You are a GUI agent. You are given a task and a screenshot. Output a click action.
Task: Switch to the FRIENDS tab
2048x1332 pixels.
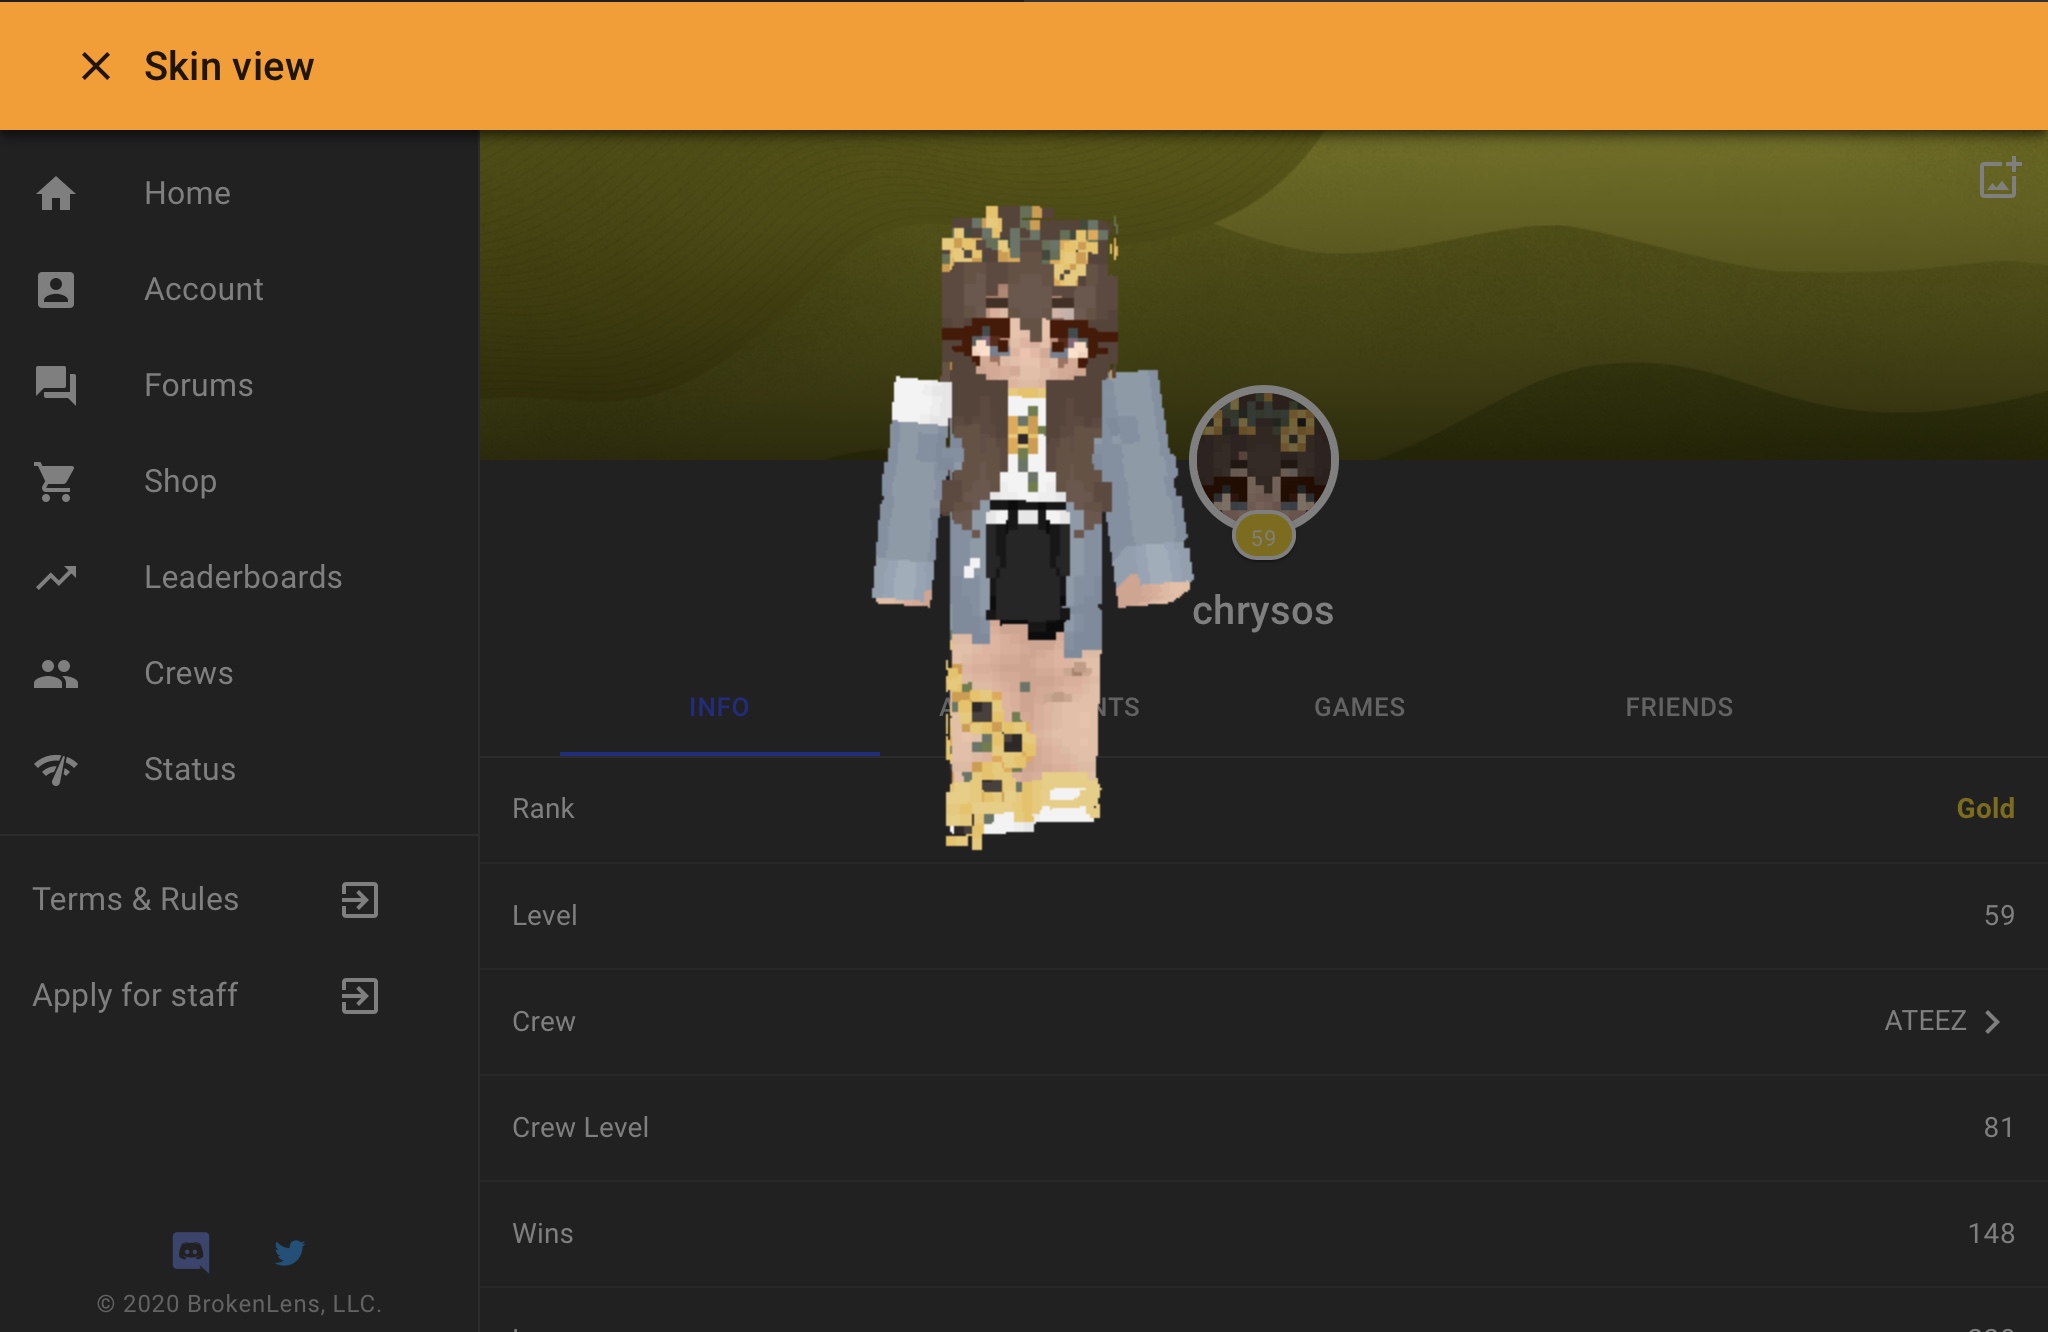tap(1679, 707)
